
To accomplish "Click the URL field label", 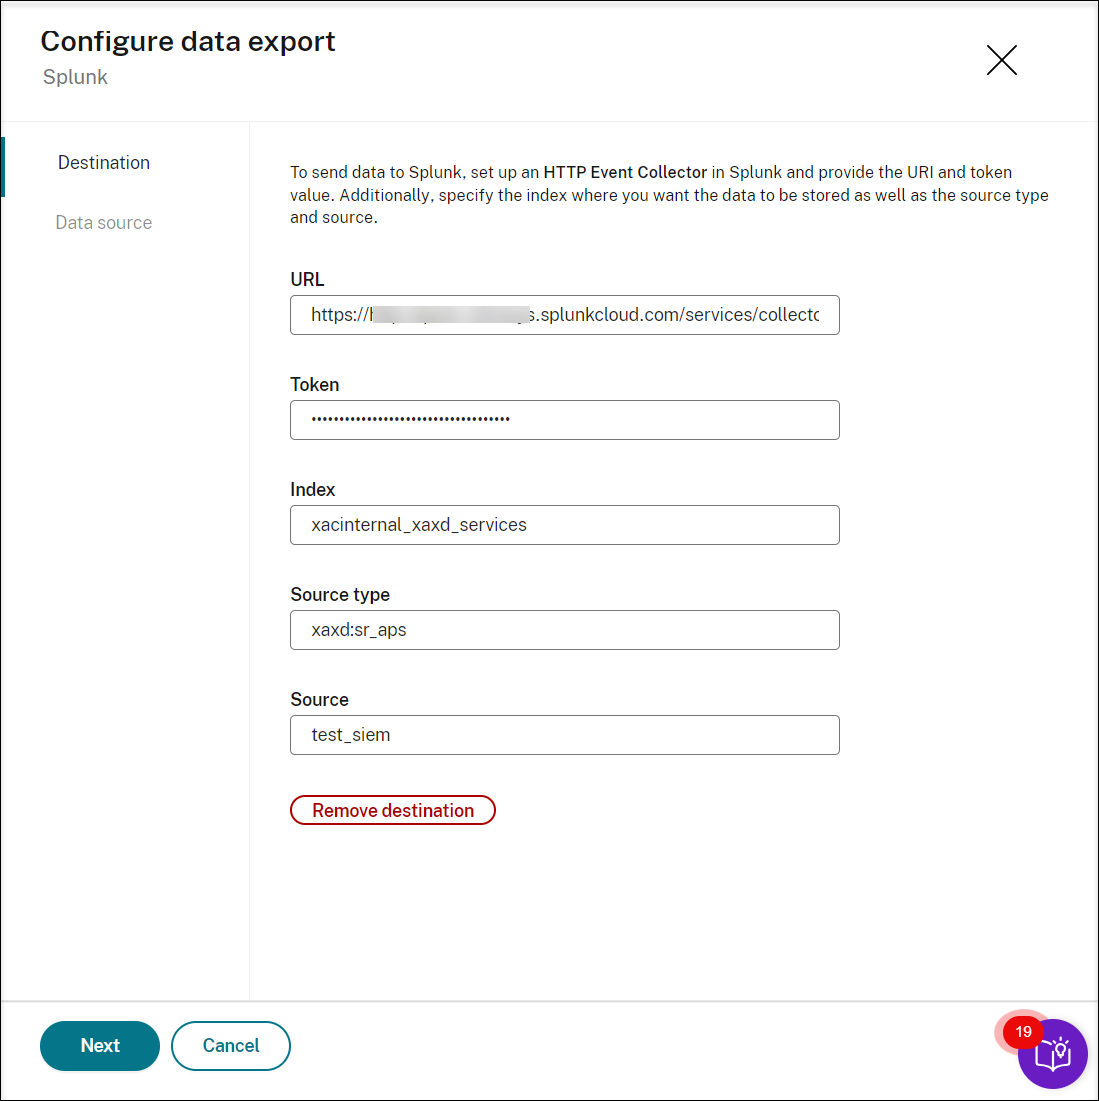I will [x=307, y=280].
